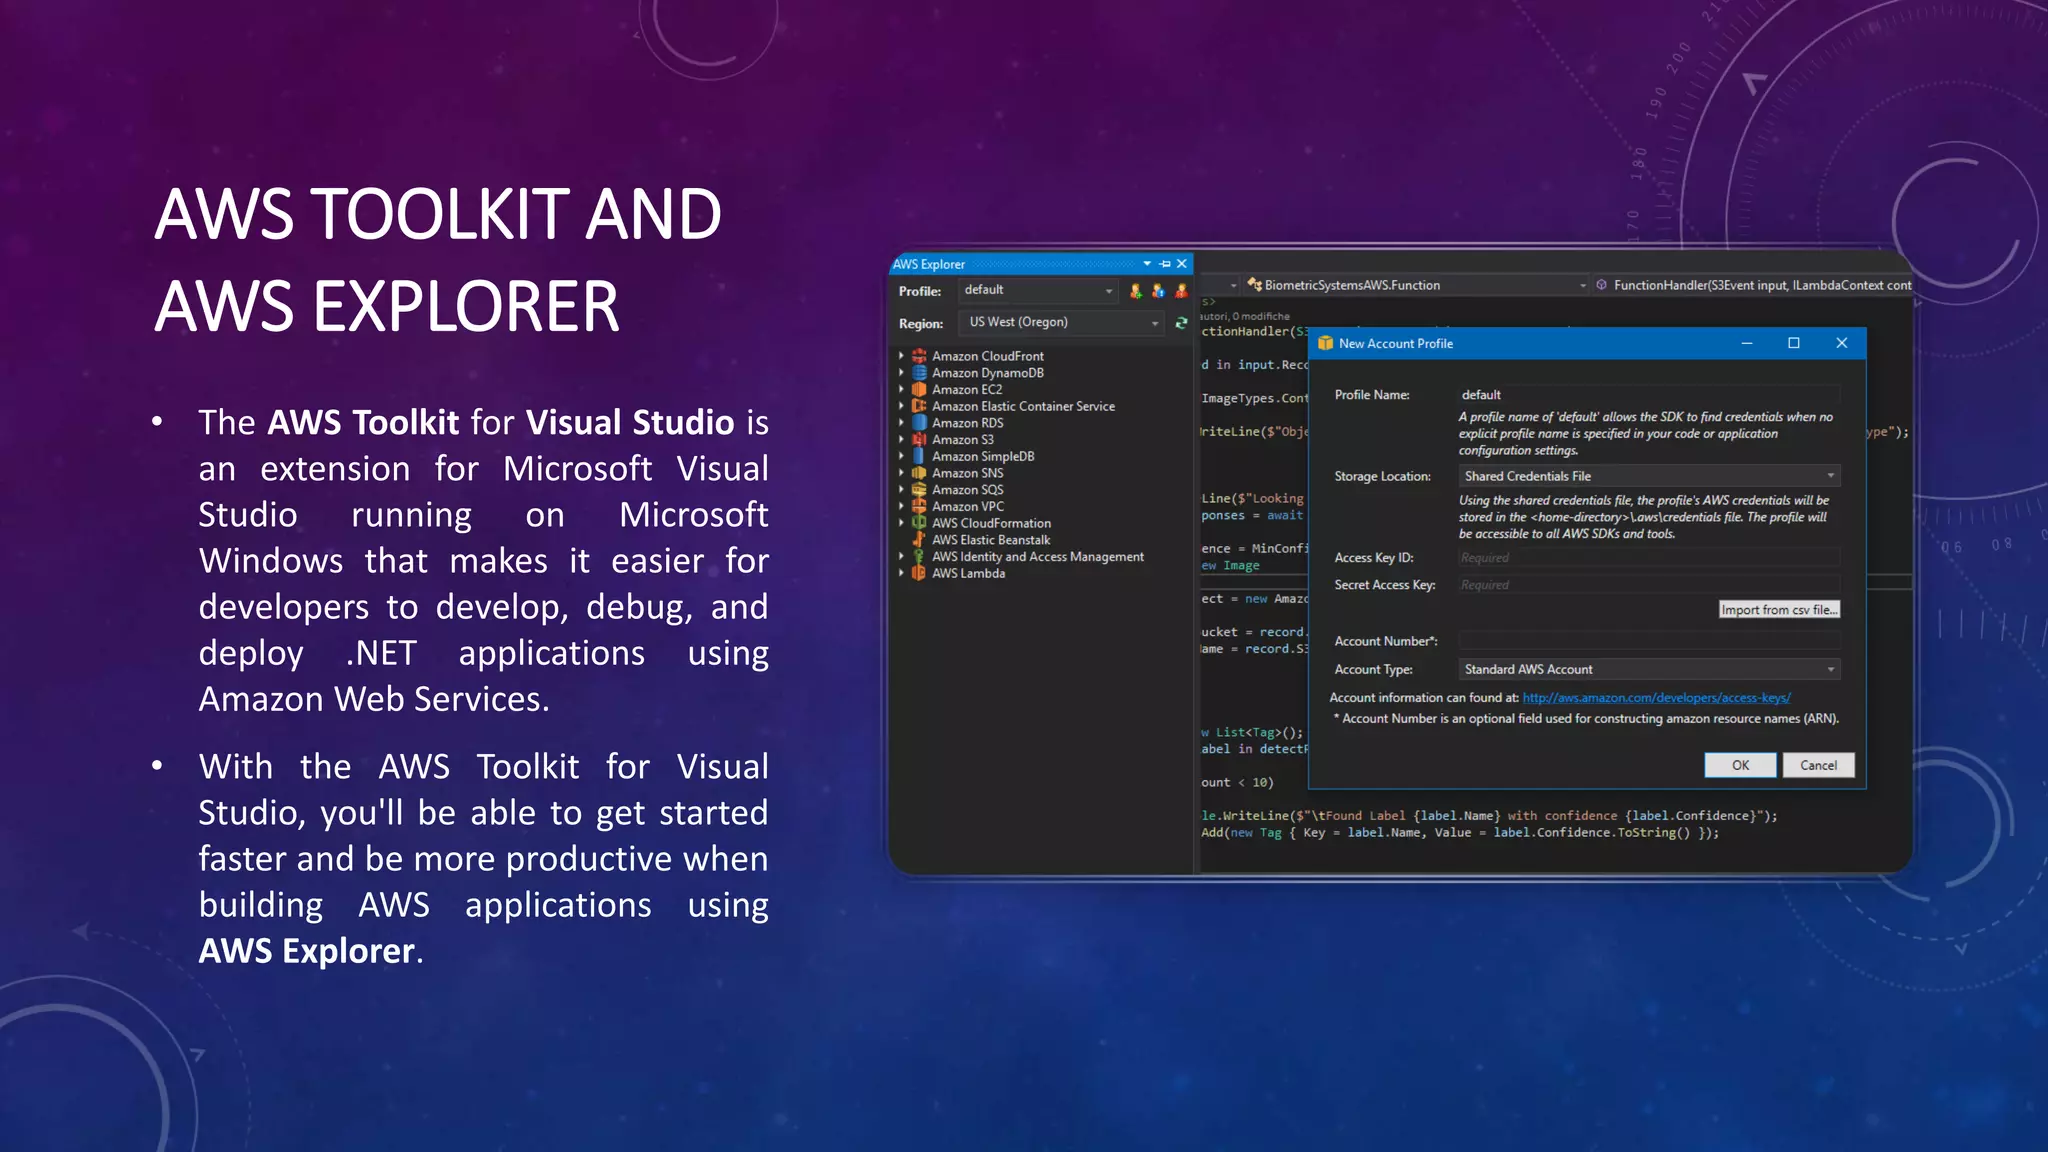This screenshot has width=2048, height=1152.
Task: Select the Amazon SQS tree row
Action: pyautogui.click(x=968, y=490)
